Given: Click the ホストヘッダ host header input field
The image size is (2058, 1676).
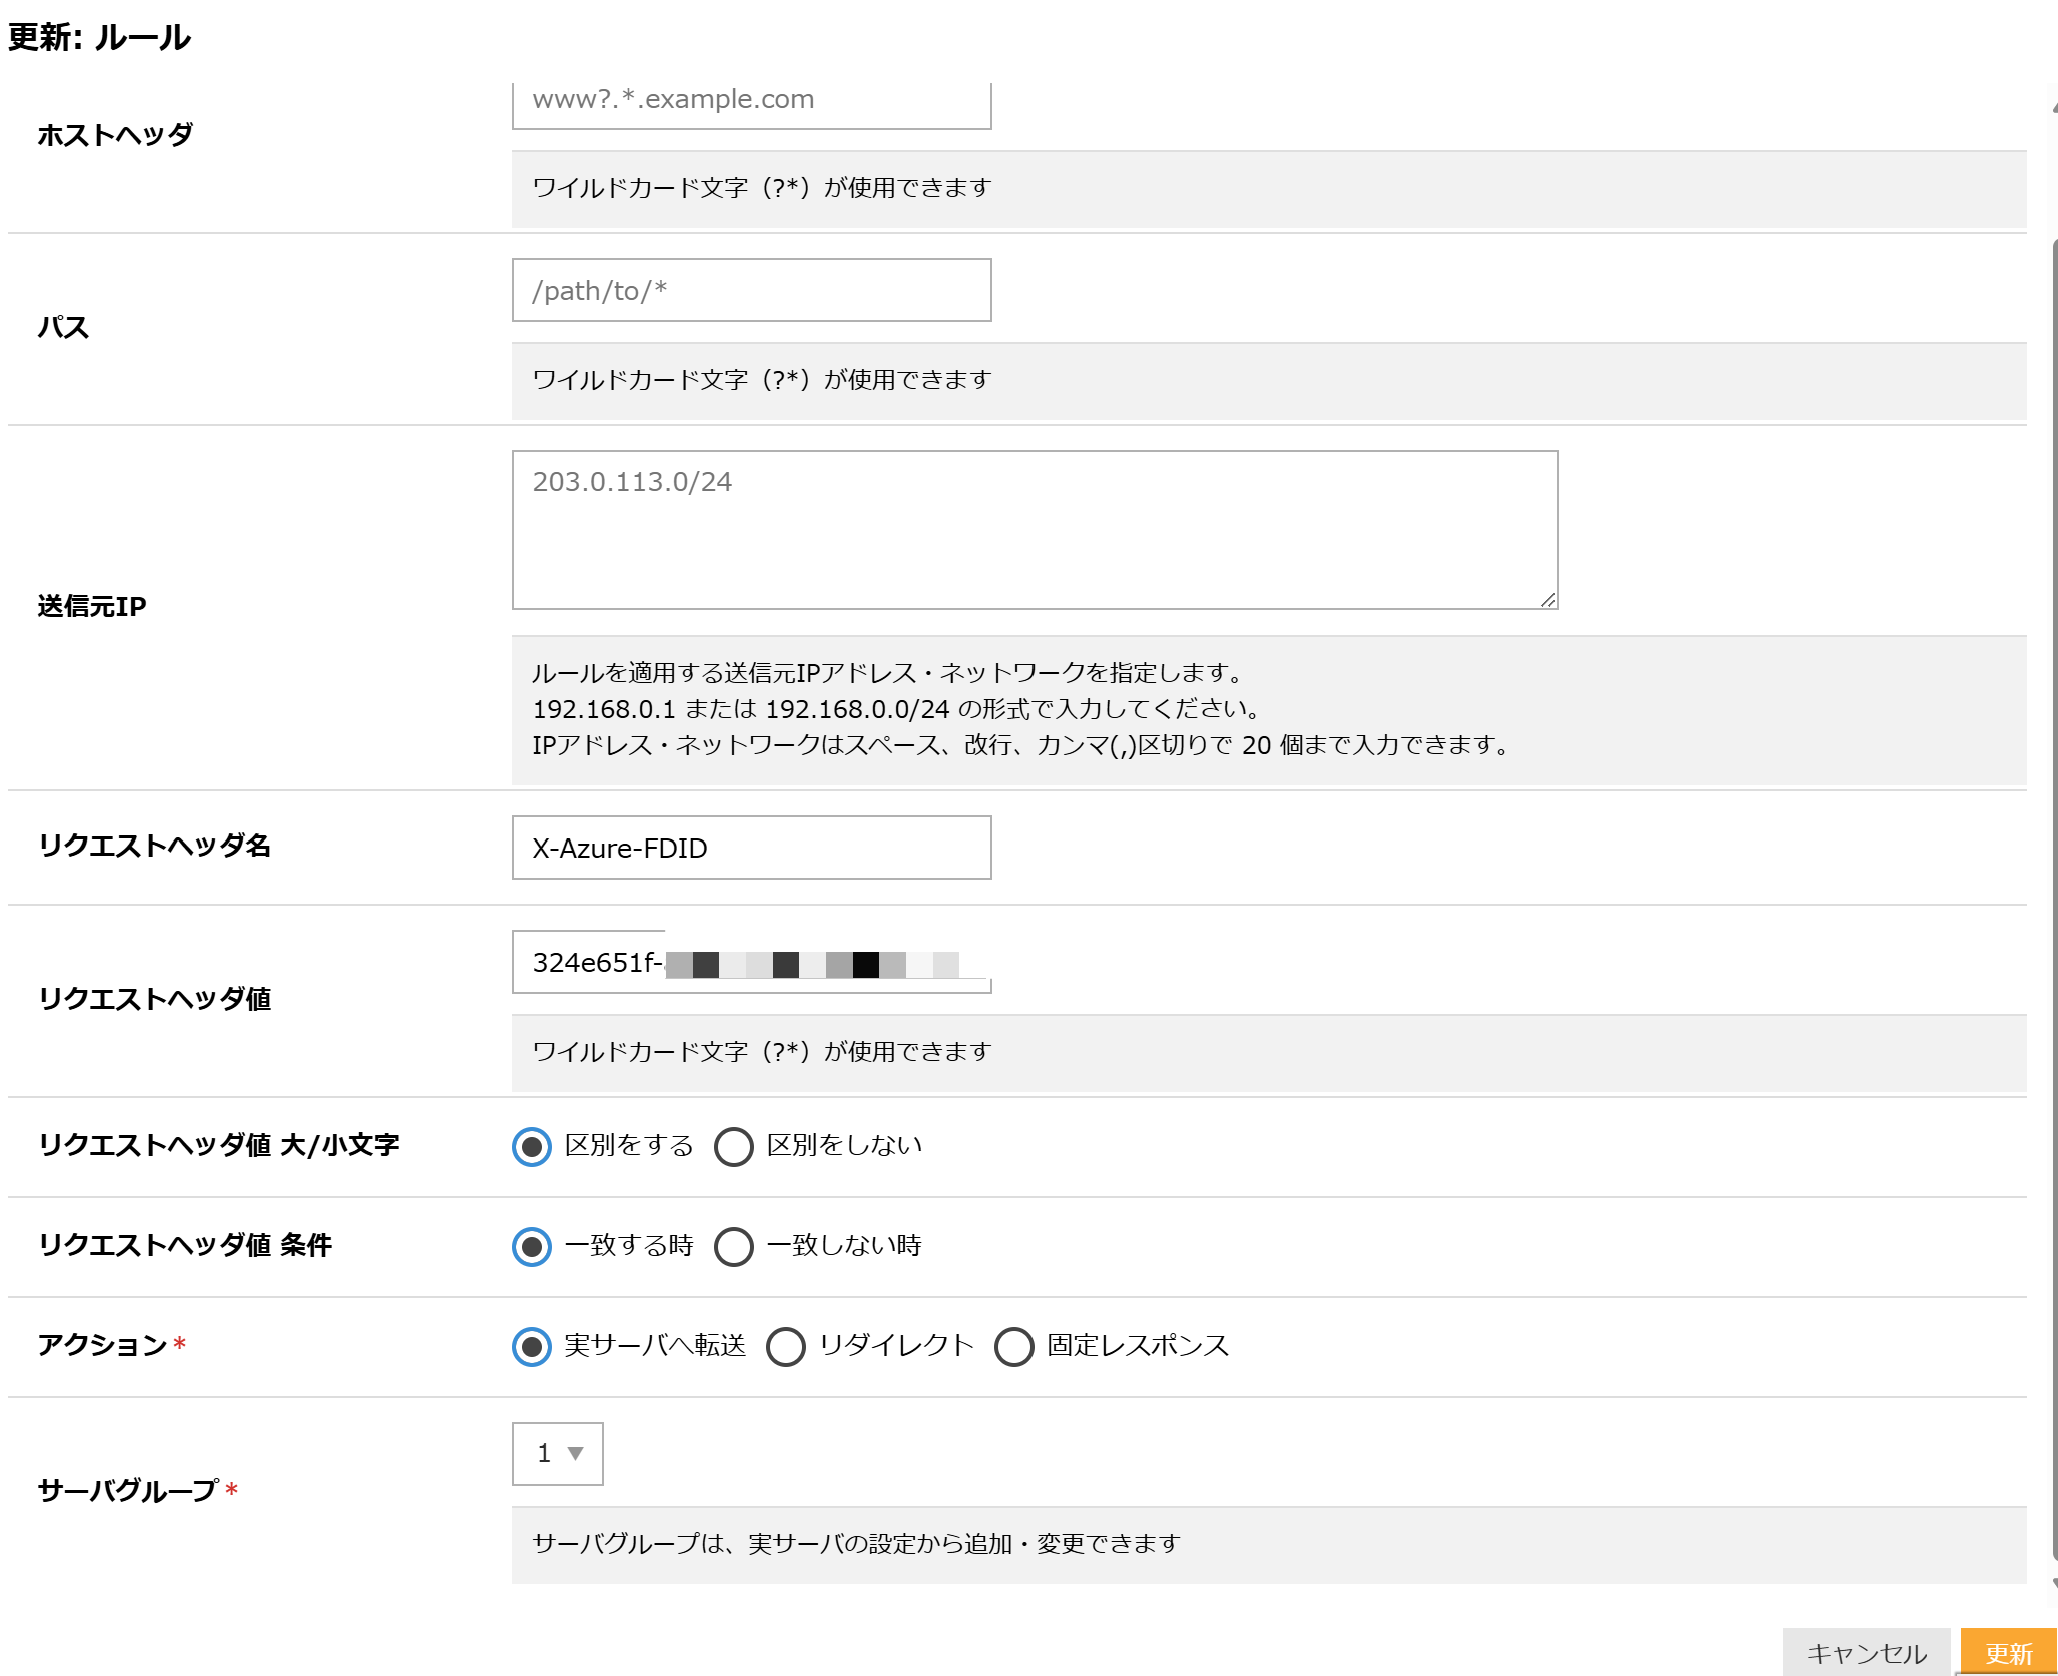Looking at the screenshot, I should (x=751, y=101).
